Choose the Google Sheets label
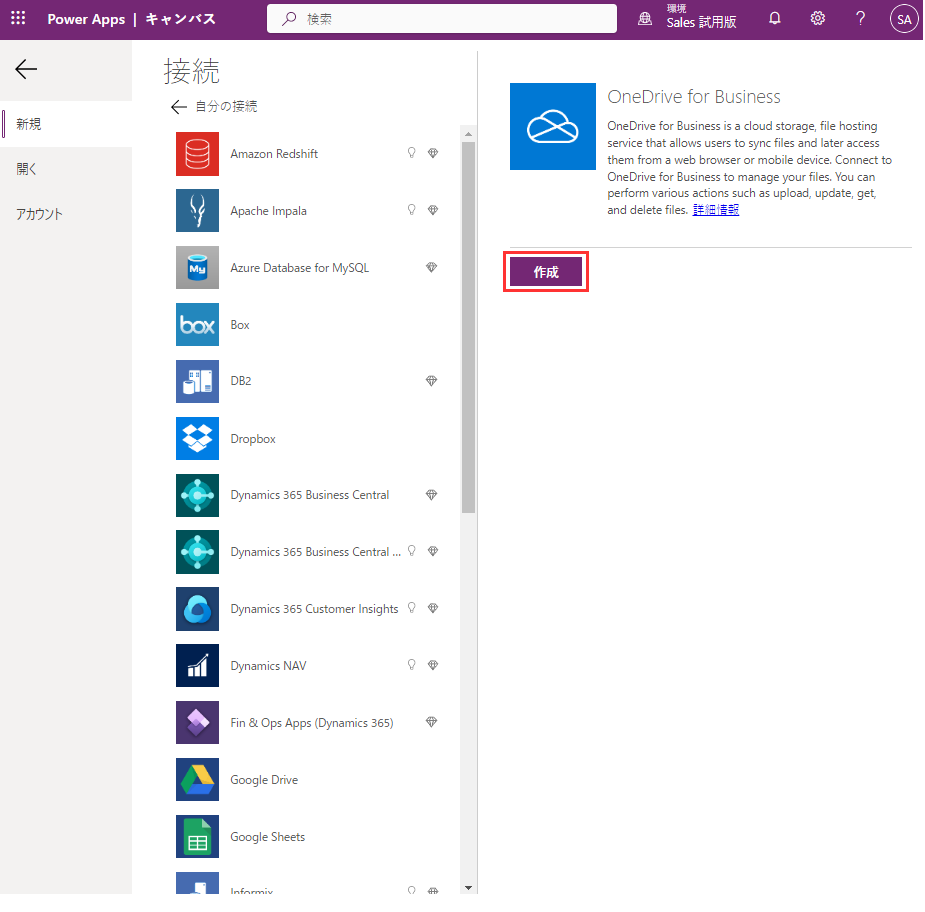This screenshot has height=912, width=925. point(268,837)
